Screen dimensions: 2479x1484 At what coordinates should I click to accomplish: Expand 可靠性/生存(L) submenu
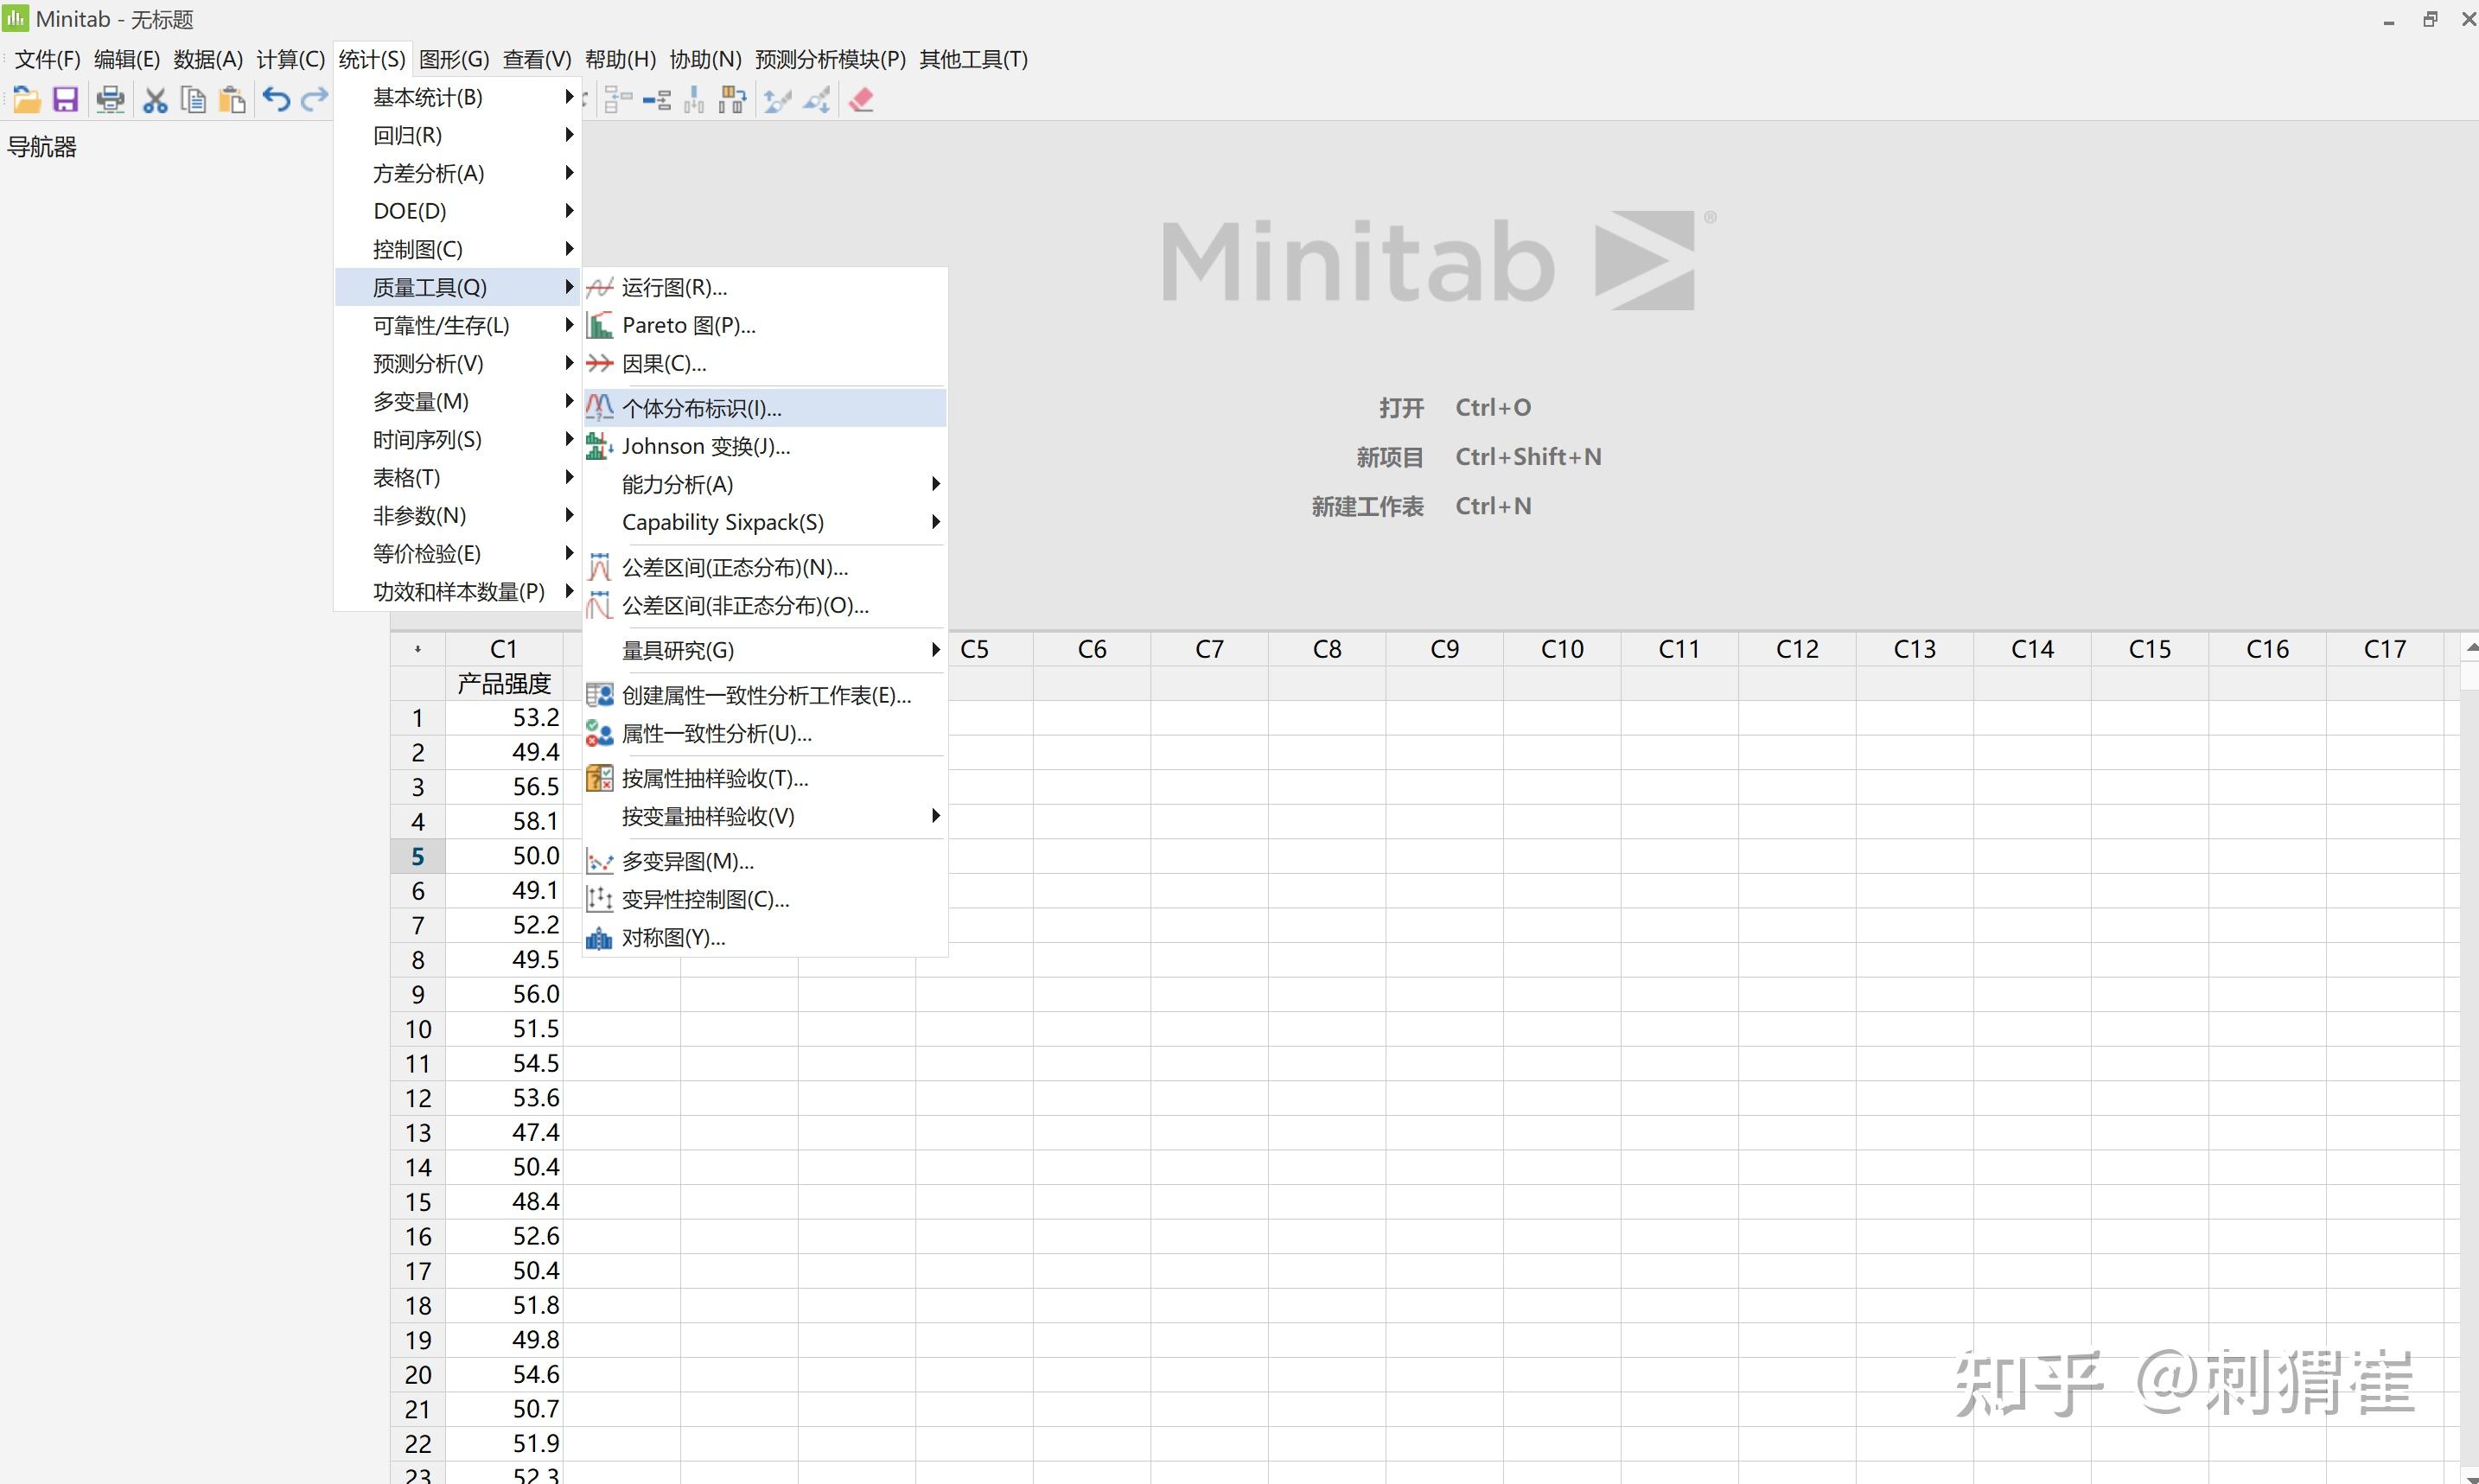(x=458, y=326)
